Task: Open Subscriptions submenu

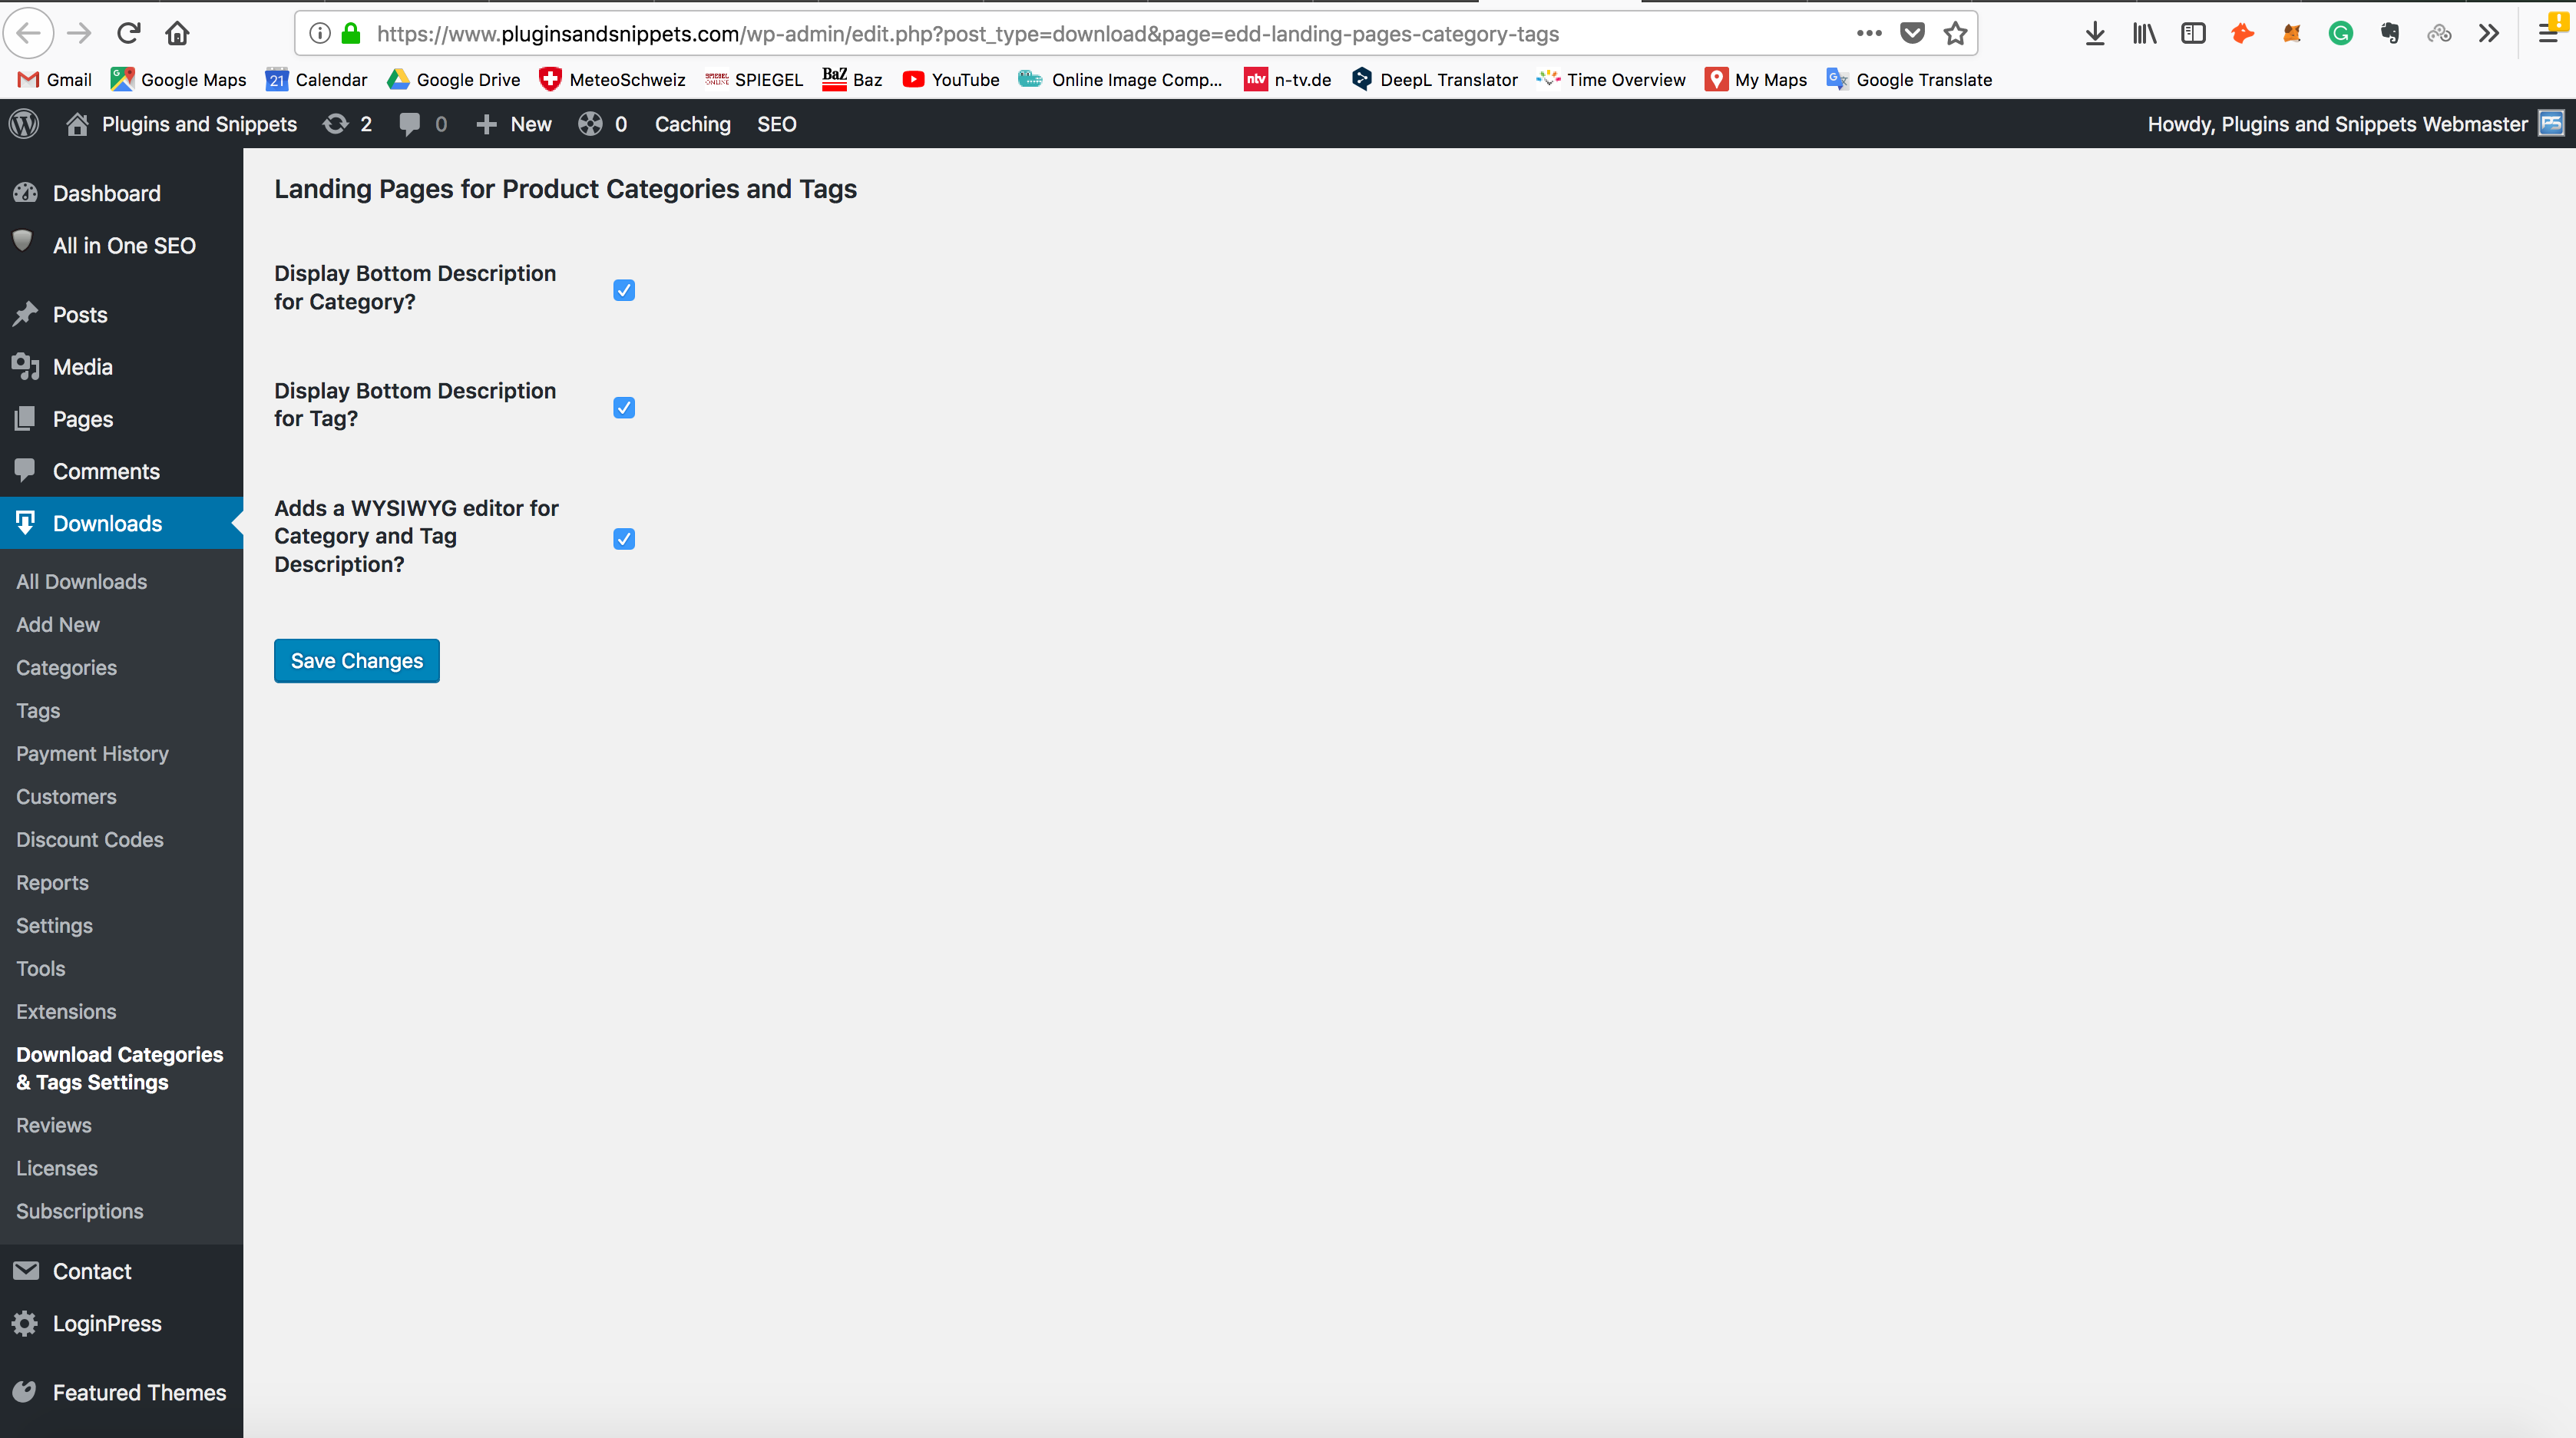Action: 80,1211
